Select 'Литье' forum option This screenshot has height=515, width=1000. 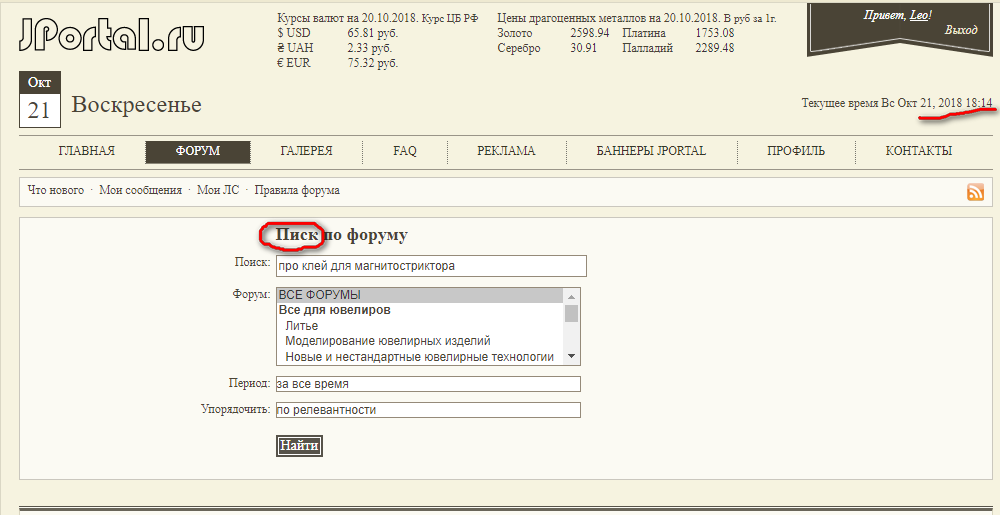click(421, 326)
